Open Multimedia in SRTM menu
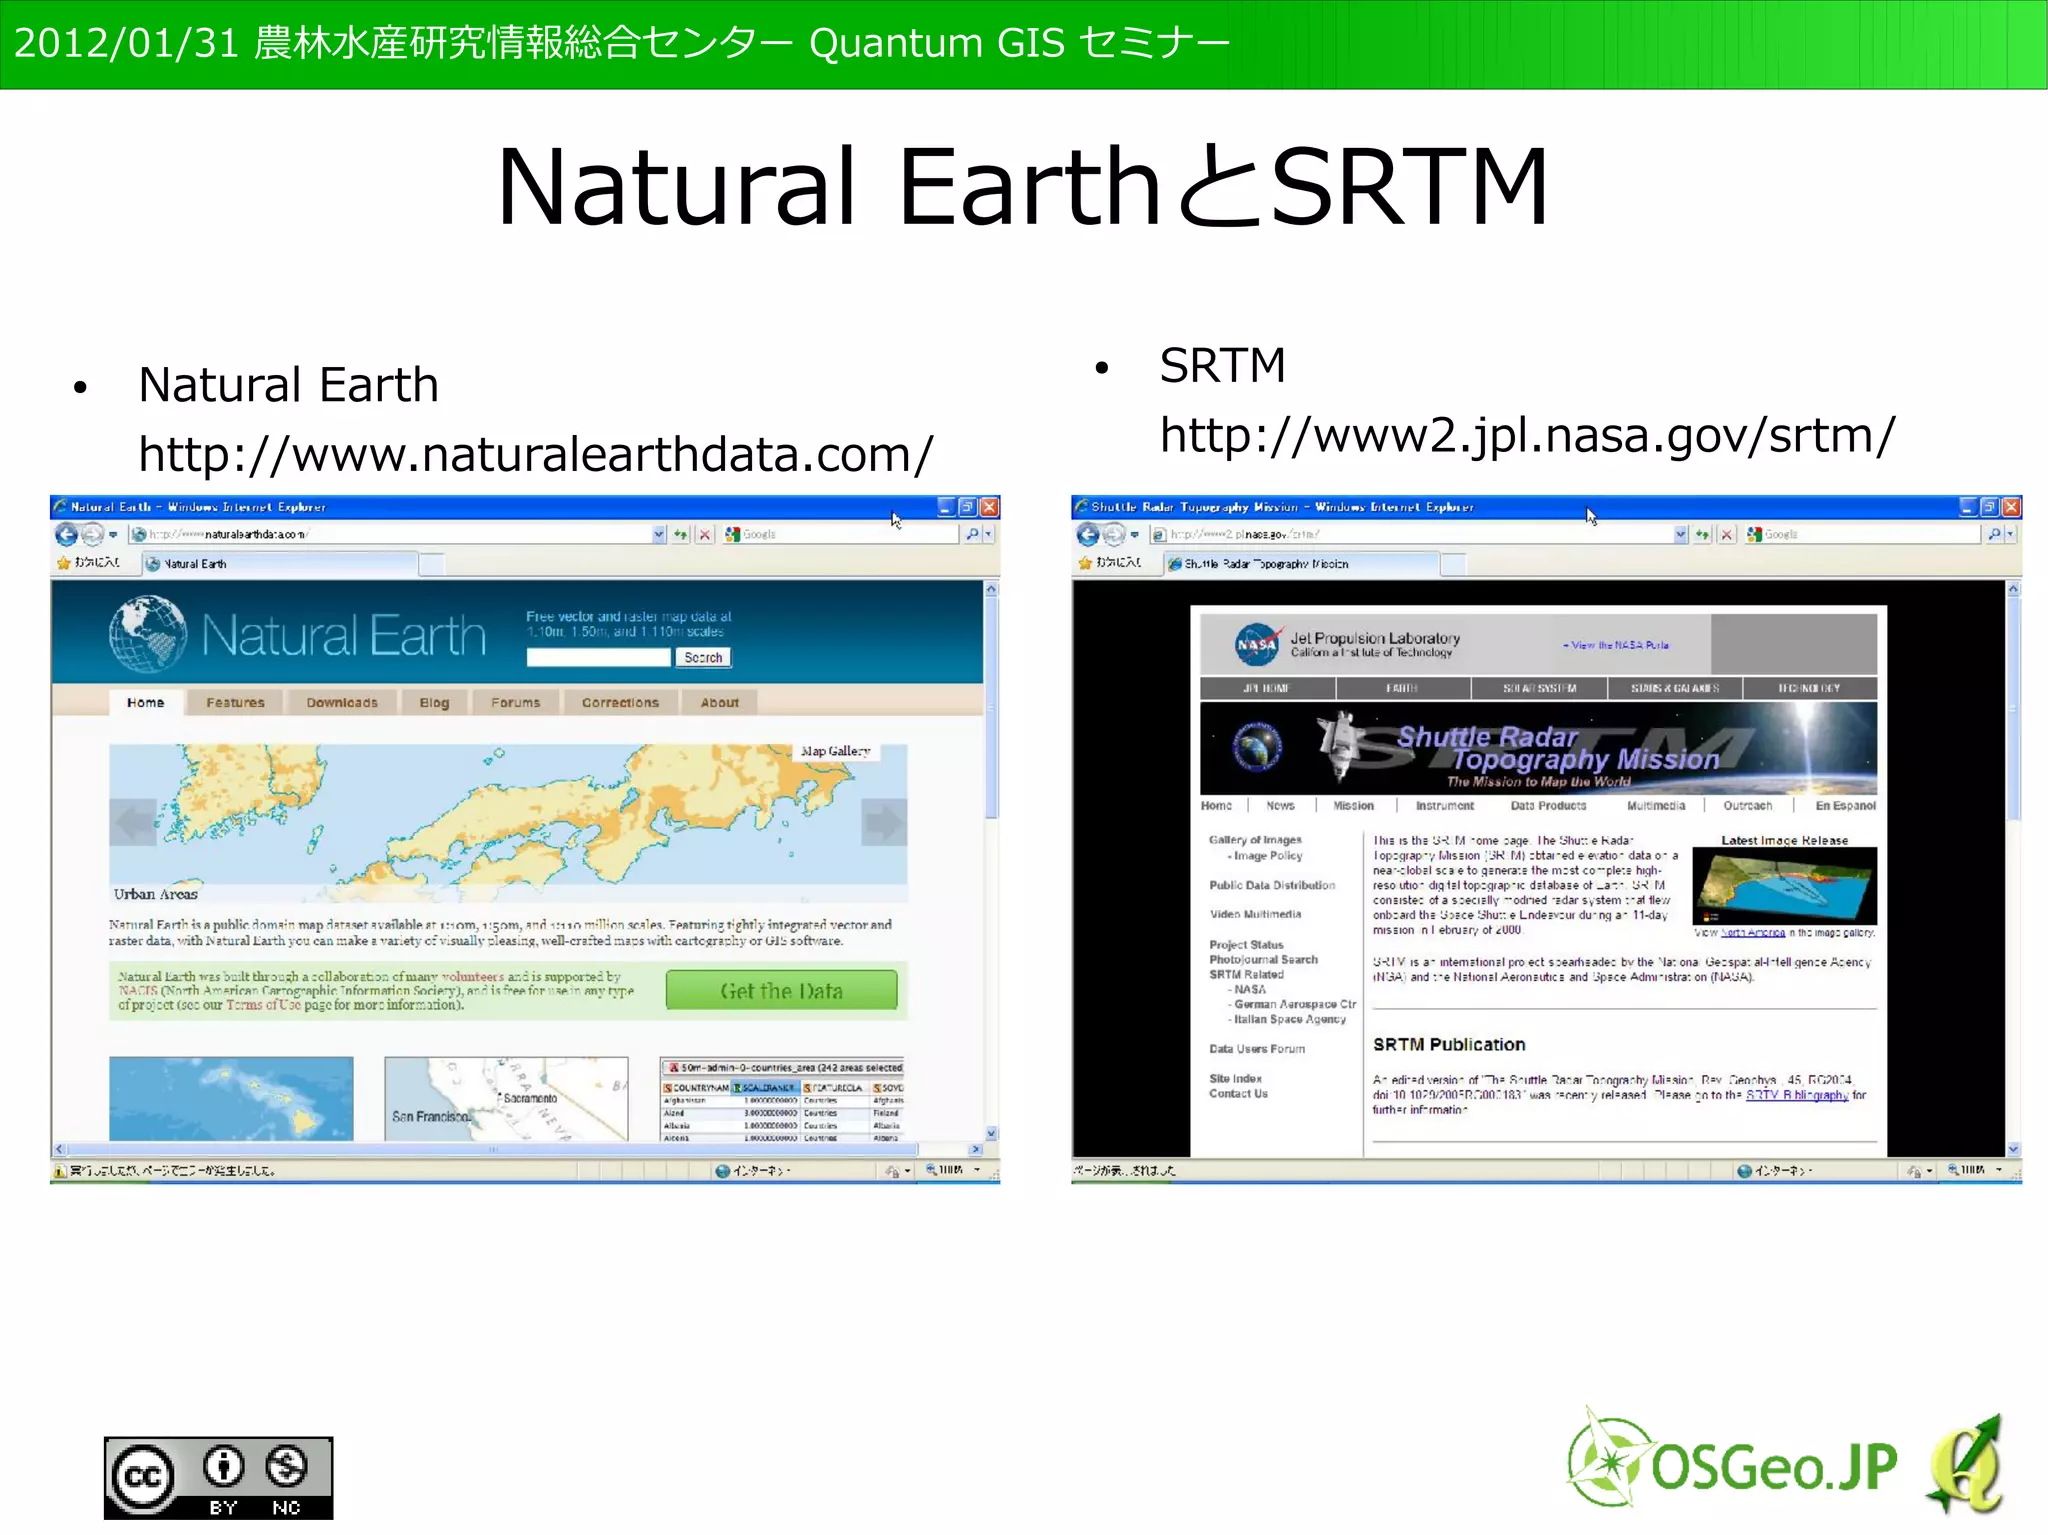 click(1655, 805)
